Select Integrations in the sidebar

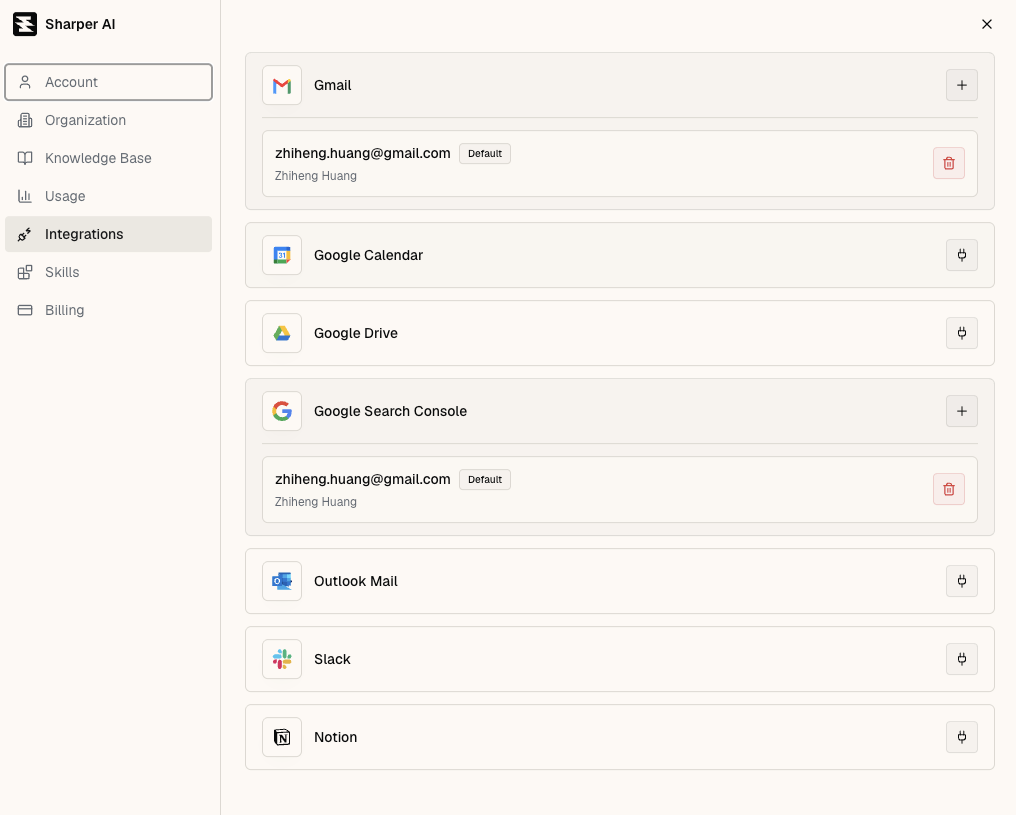point(108,234)
